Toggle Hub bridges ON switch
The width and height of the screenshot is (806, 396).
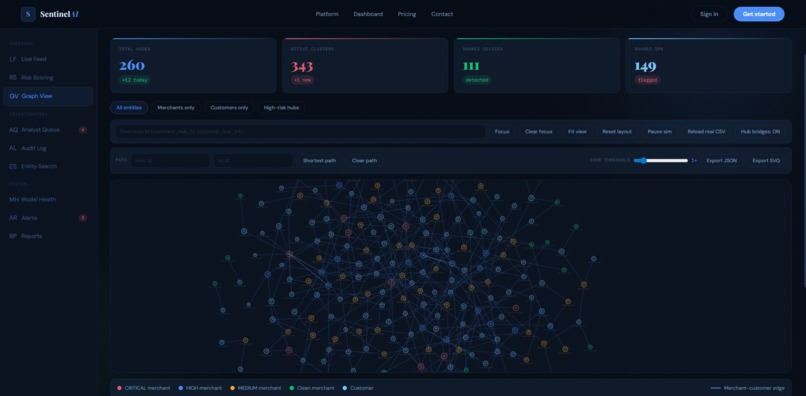(x=760, y=132)
